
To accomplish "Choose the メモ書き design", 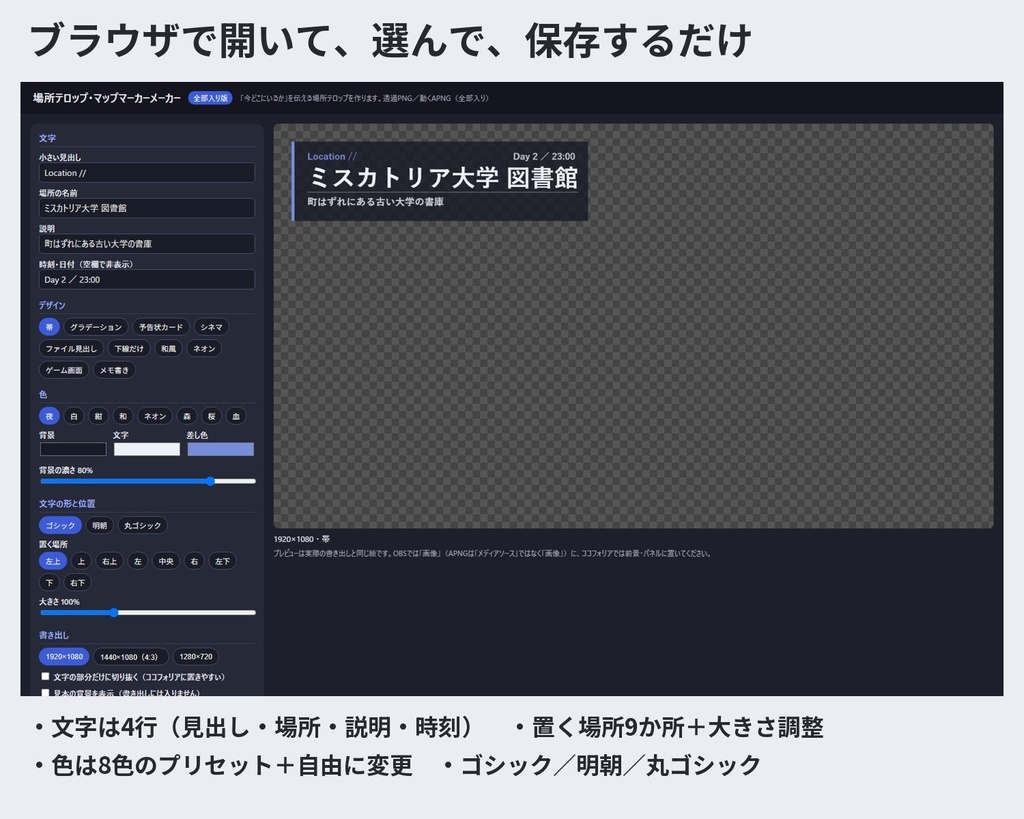I will [114, 370].
